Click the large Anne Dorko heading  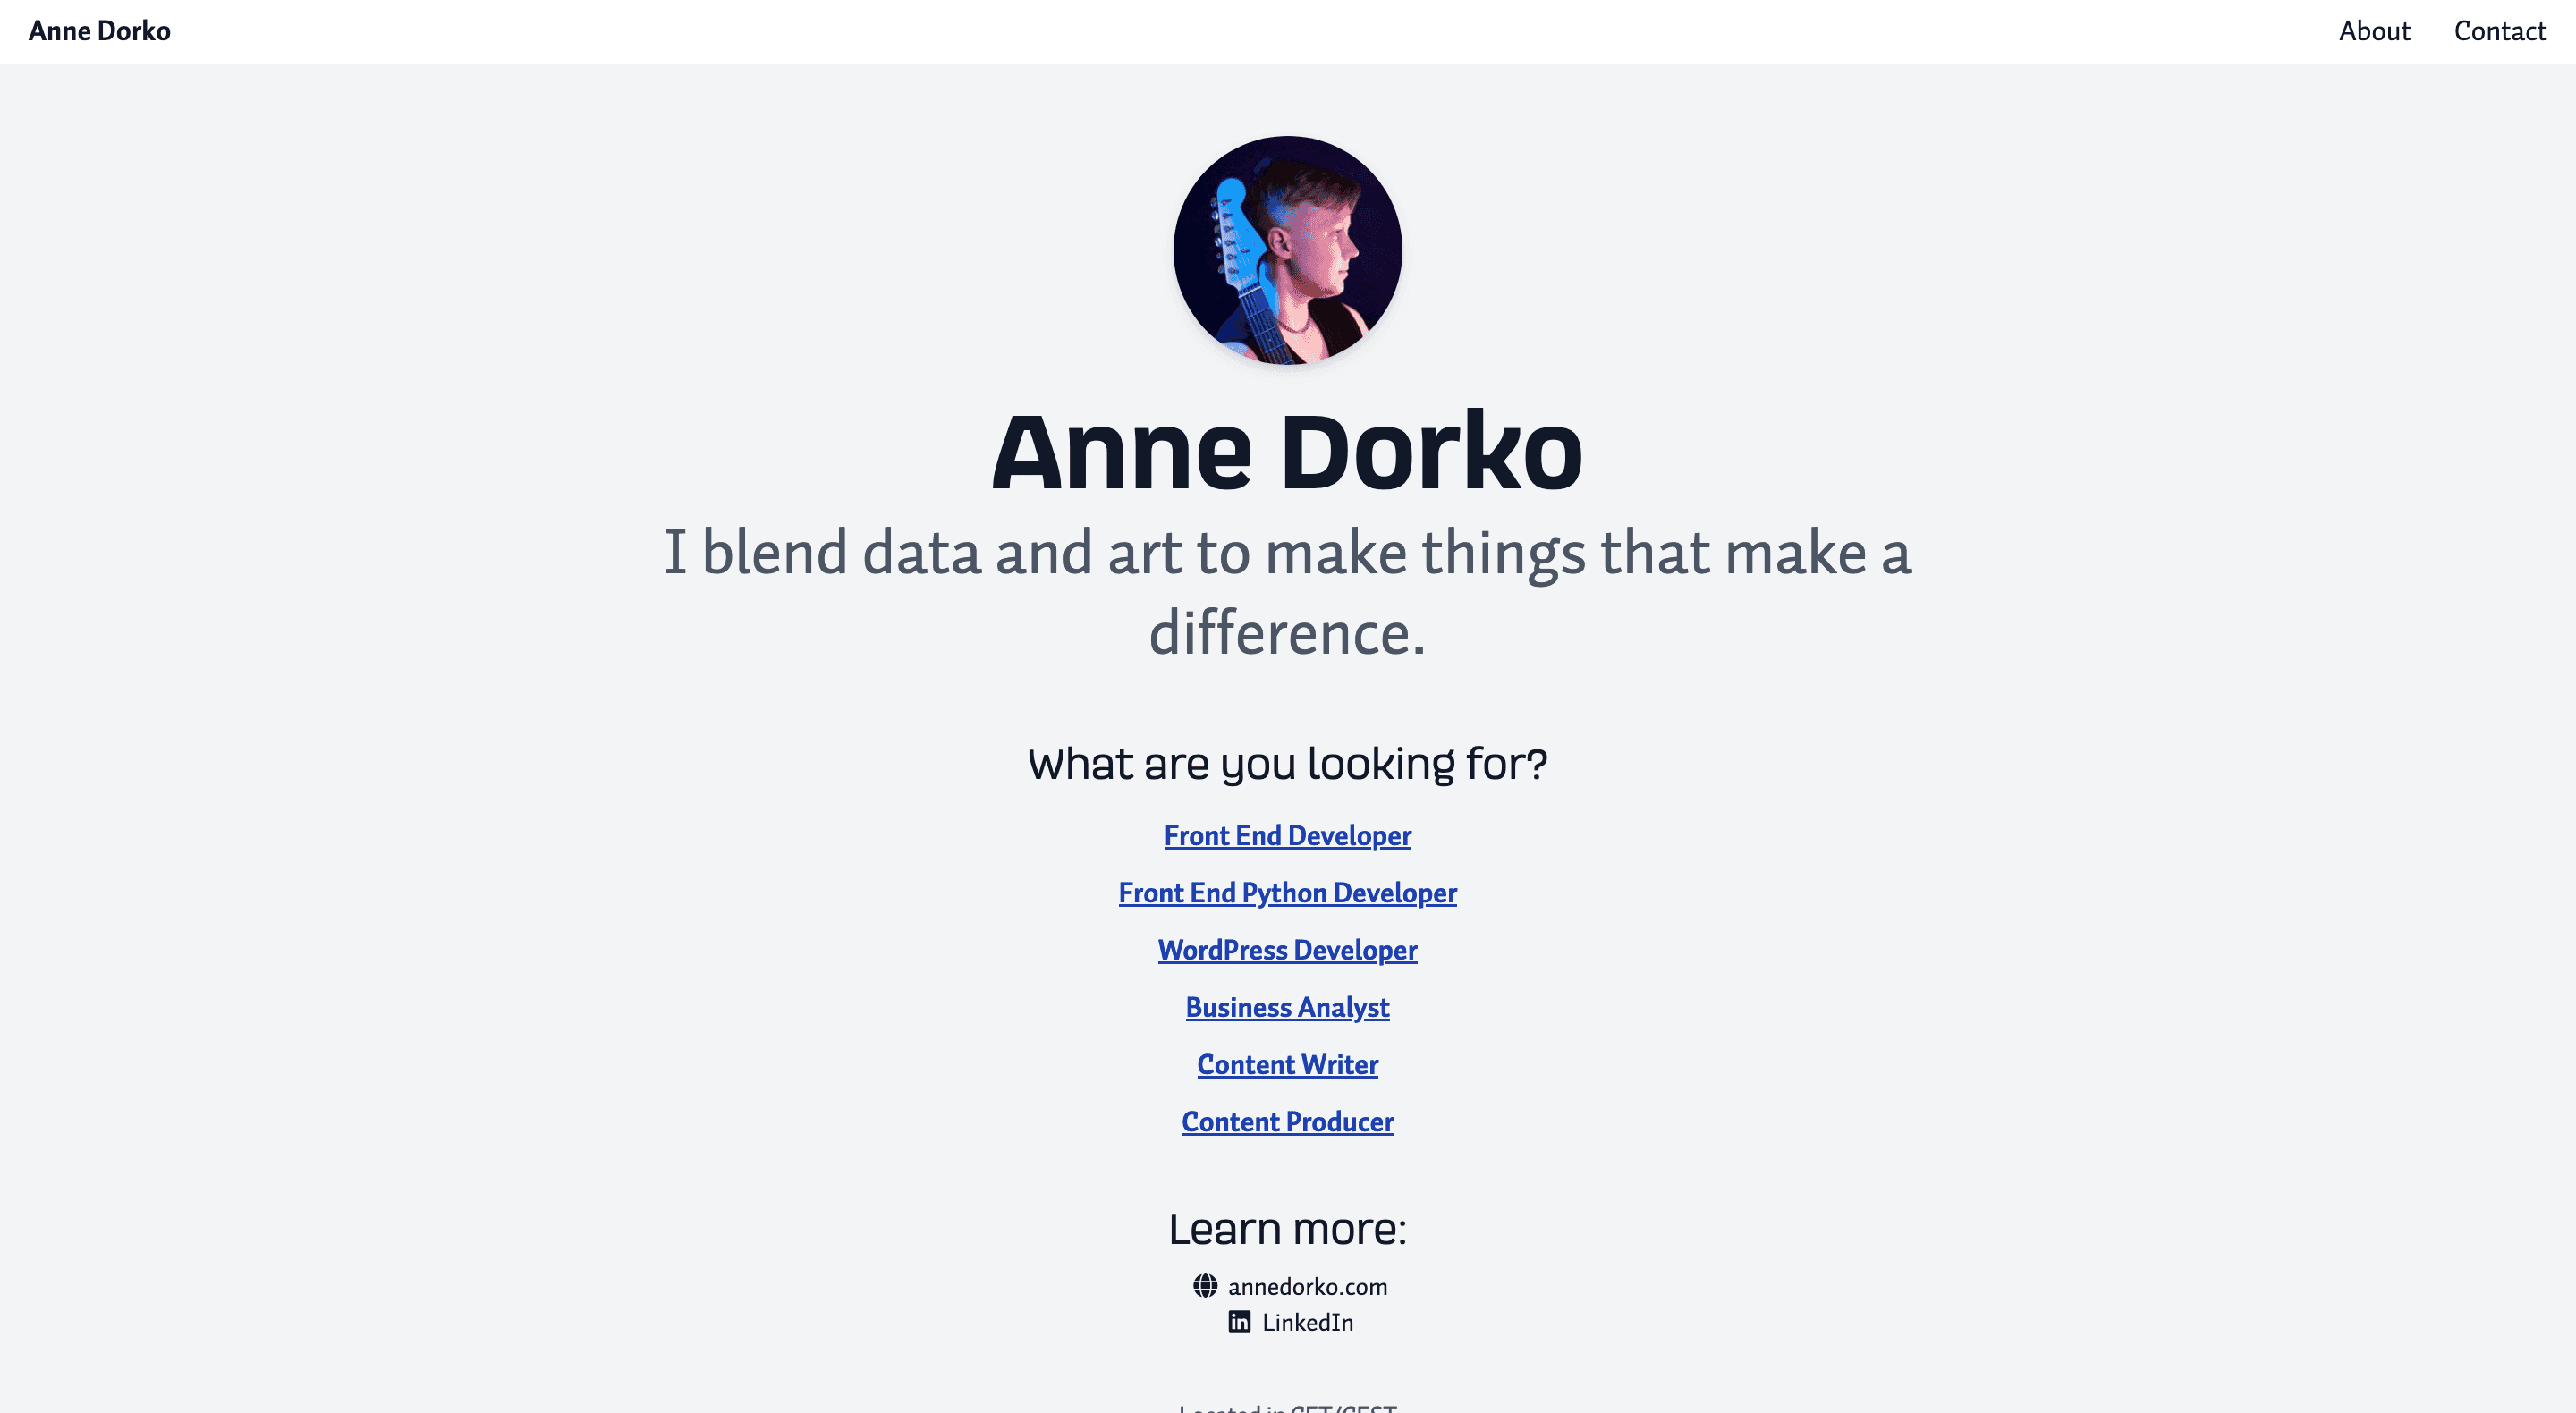1287,452
